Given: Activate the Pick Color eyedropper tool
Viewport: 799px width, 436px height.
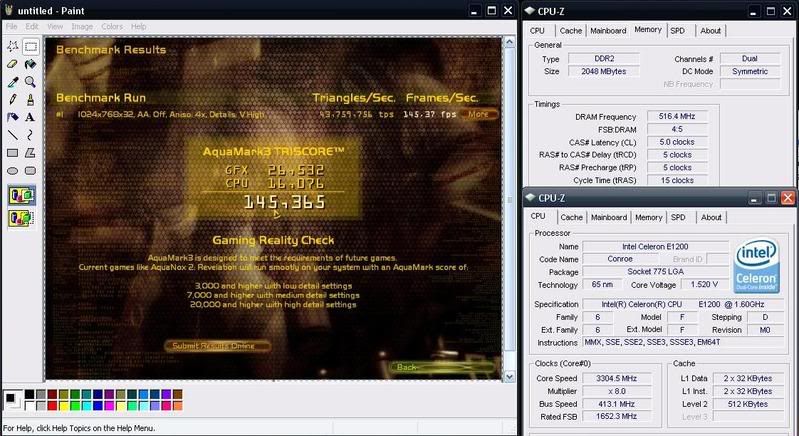Looking at the screenshot, I should [13, 82].
